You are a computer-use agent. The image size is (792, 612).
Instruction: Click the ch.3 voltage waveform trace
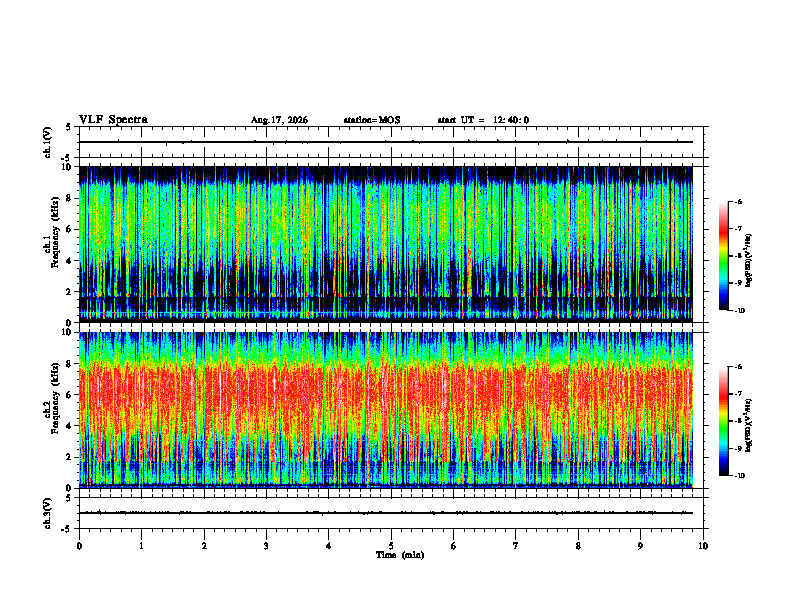coord(386,513)
